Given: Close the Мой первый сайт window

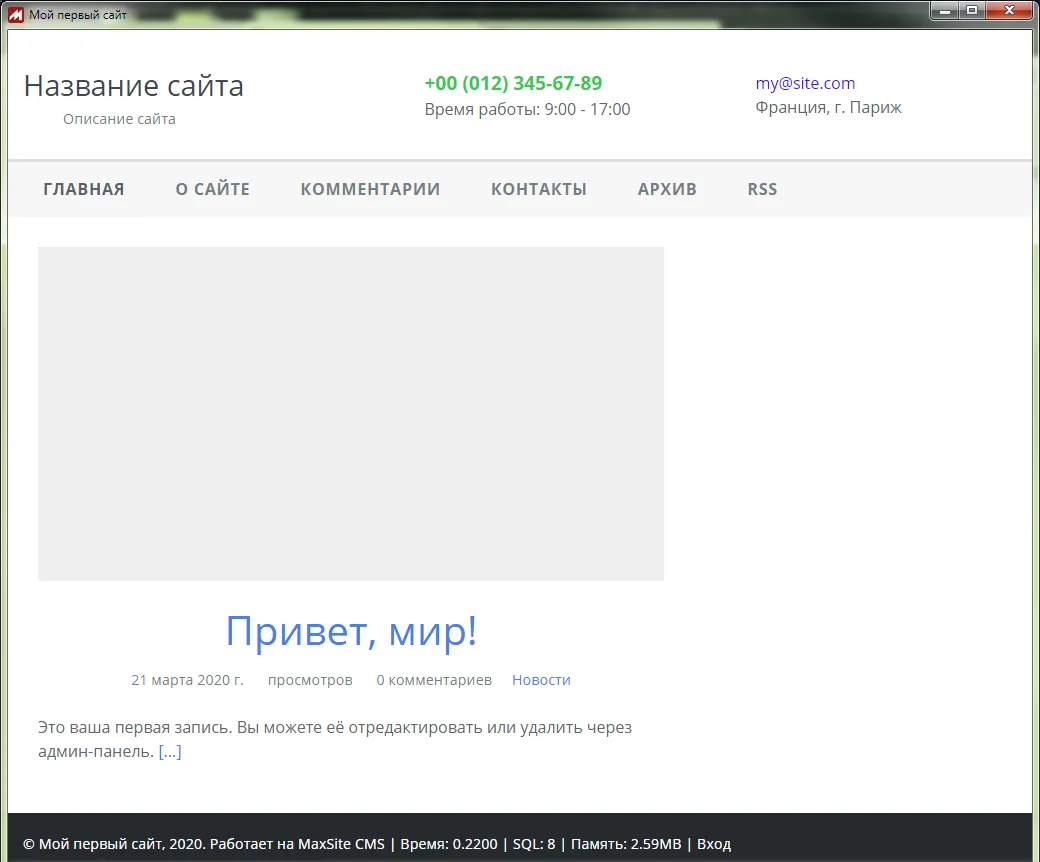Looking at the screenshot, I should 1008,11.
